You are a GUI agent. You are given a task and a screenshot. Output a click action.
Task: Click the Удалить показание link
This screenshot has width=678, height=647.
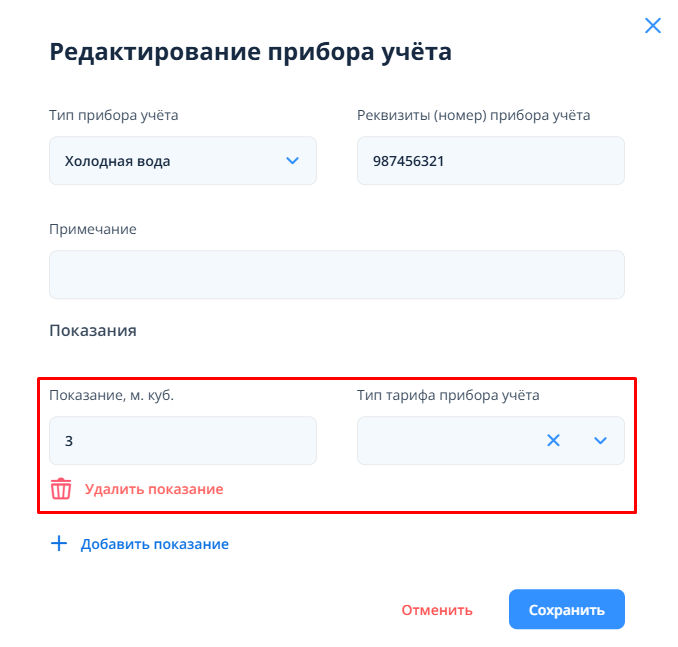point(154,489)
